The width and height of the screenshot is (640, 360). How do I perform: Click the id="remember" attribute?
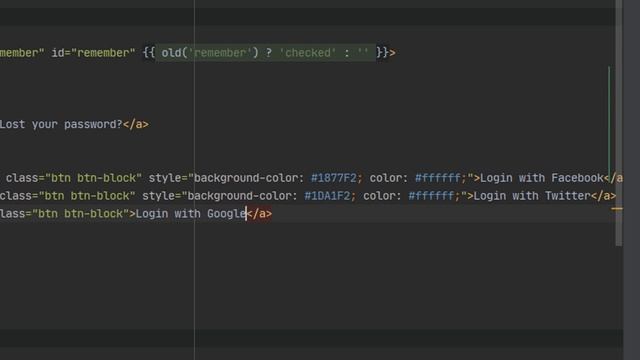click(x=93, y=53)
